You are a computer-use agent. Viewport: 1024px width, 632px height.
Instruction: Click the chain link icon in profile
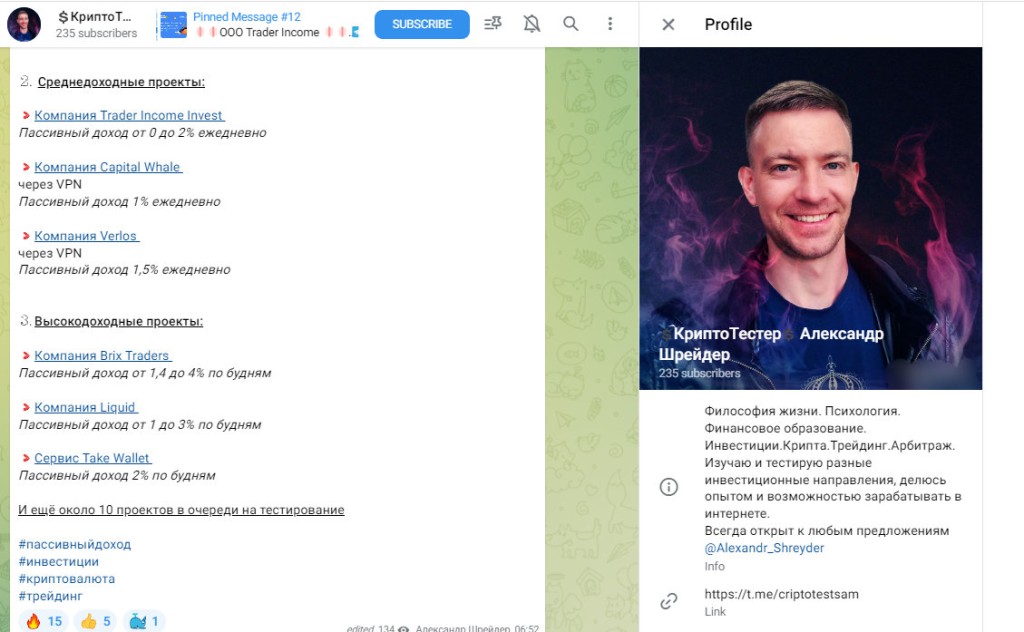coord(669,601)
